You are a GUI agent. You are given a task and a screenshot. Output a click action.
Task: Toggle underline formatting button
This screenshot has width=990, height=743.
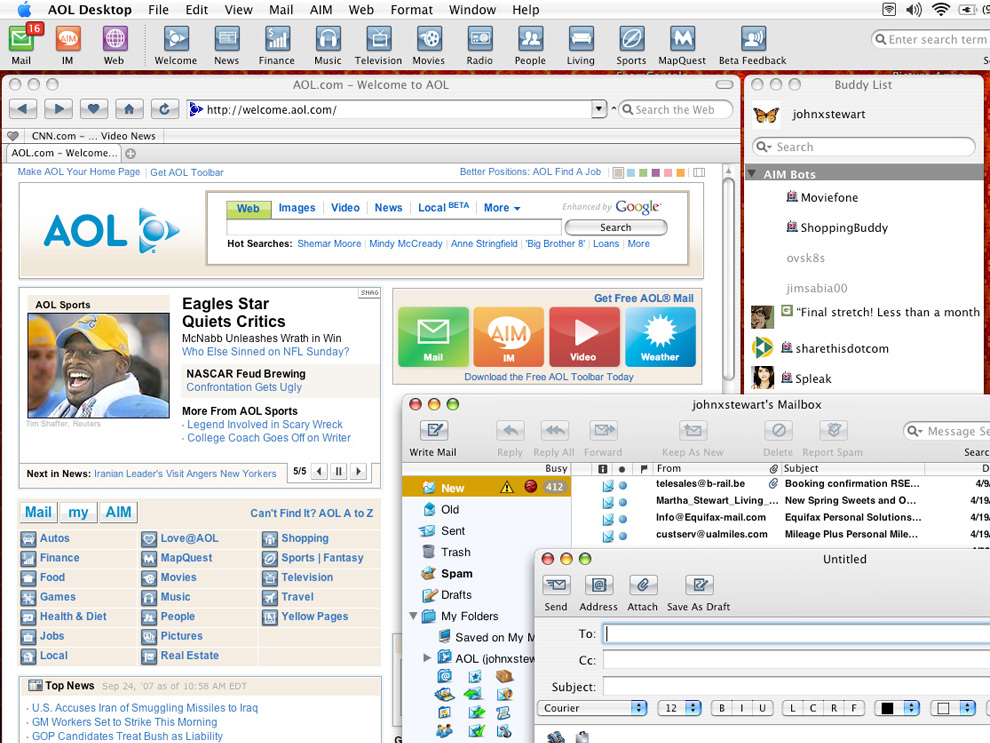762,708
